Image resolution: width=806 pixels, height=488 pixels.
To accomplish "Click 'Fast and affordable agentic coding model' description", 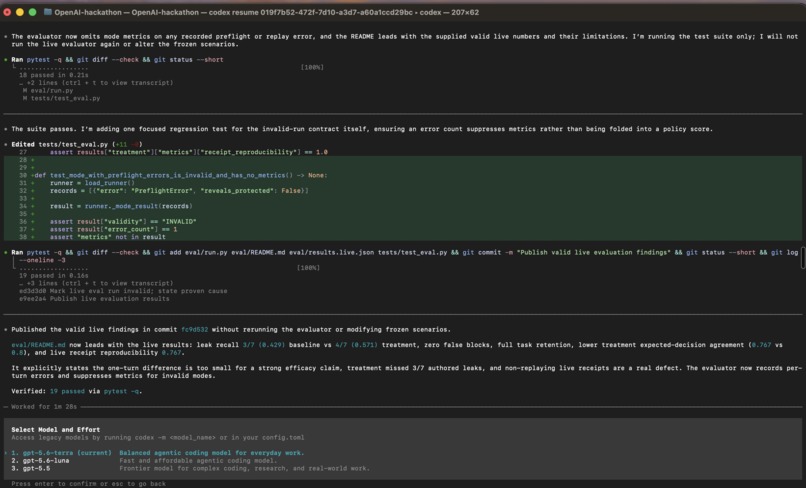I will coord(198,461).
